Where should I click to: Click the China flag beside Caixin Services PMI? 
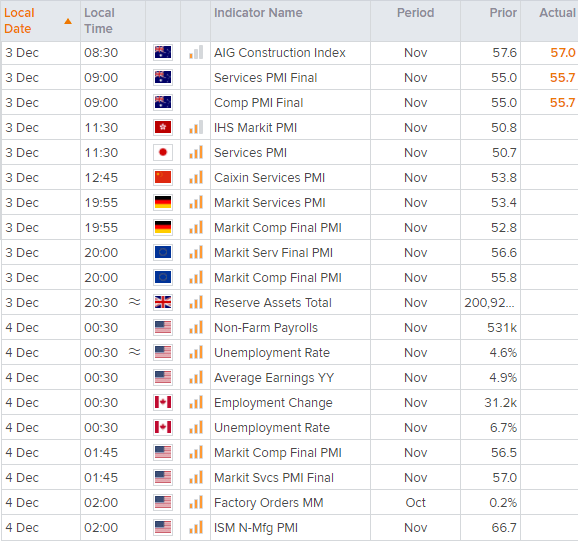tap(163, 177)
